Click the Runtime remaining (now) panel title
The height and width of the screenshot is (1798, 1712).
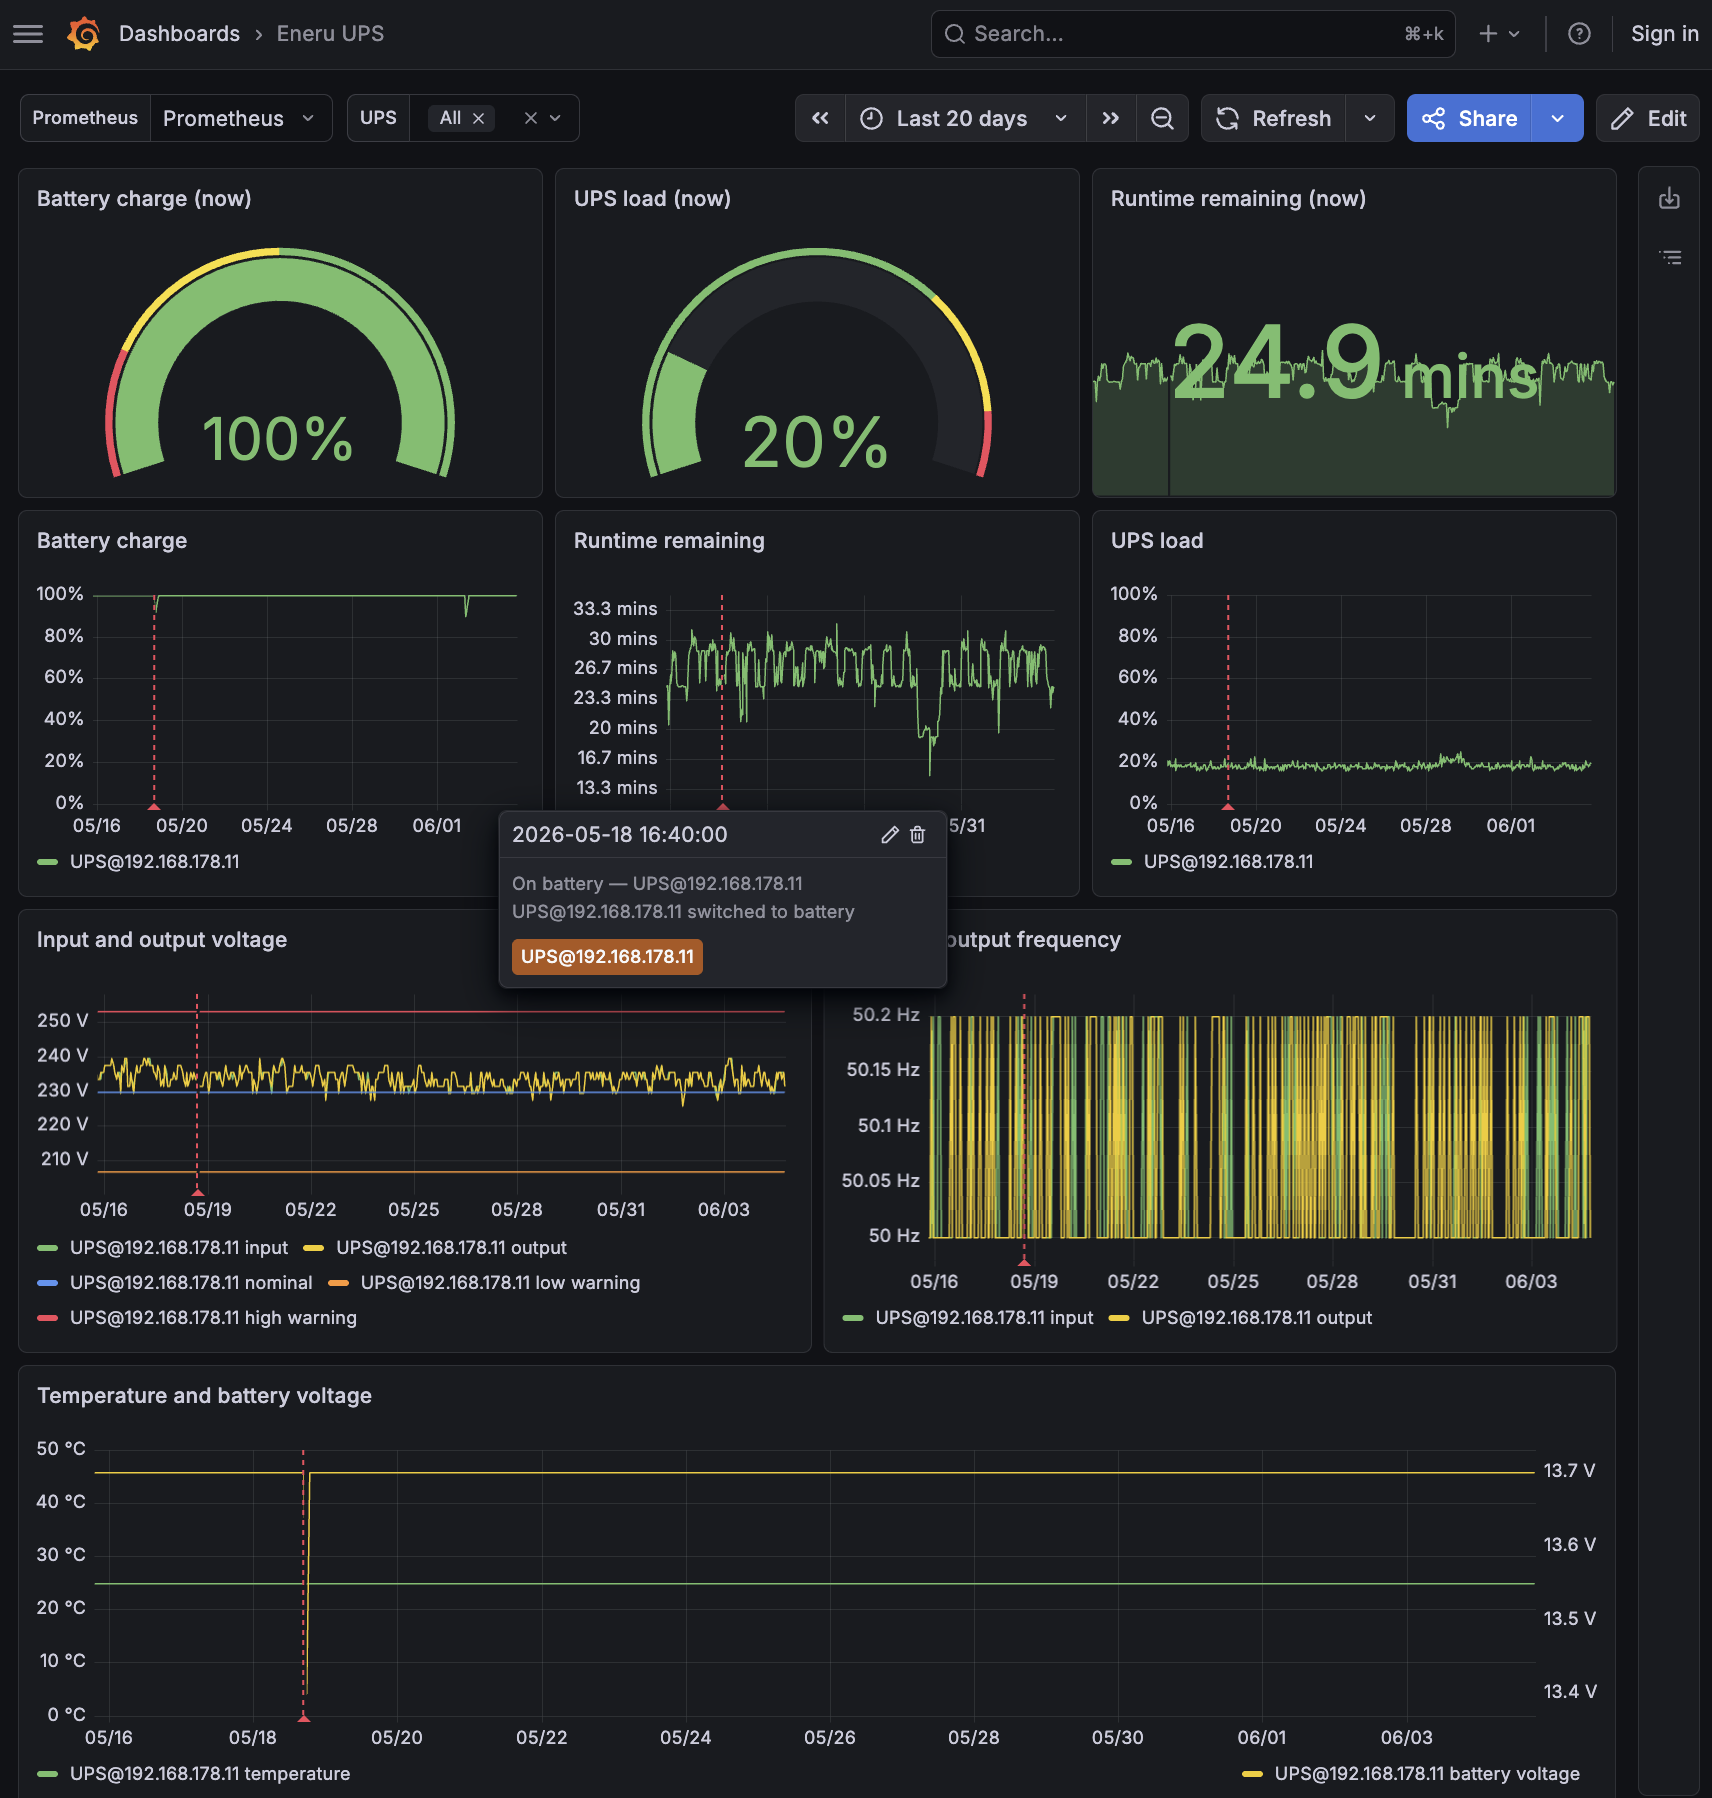pos(1238,198)
